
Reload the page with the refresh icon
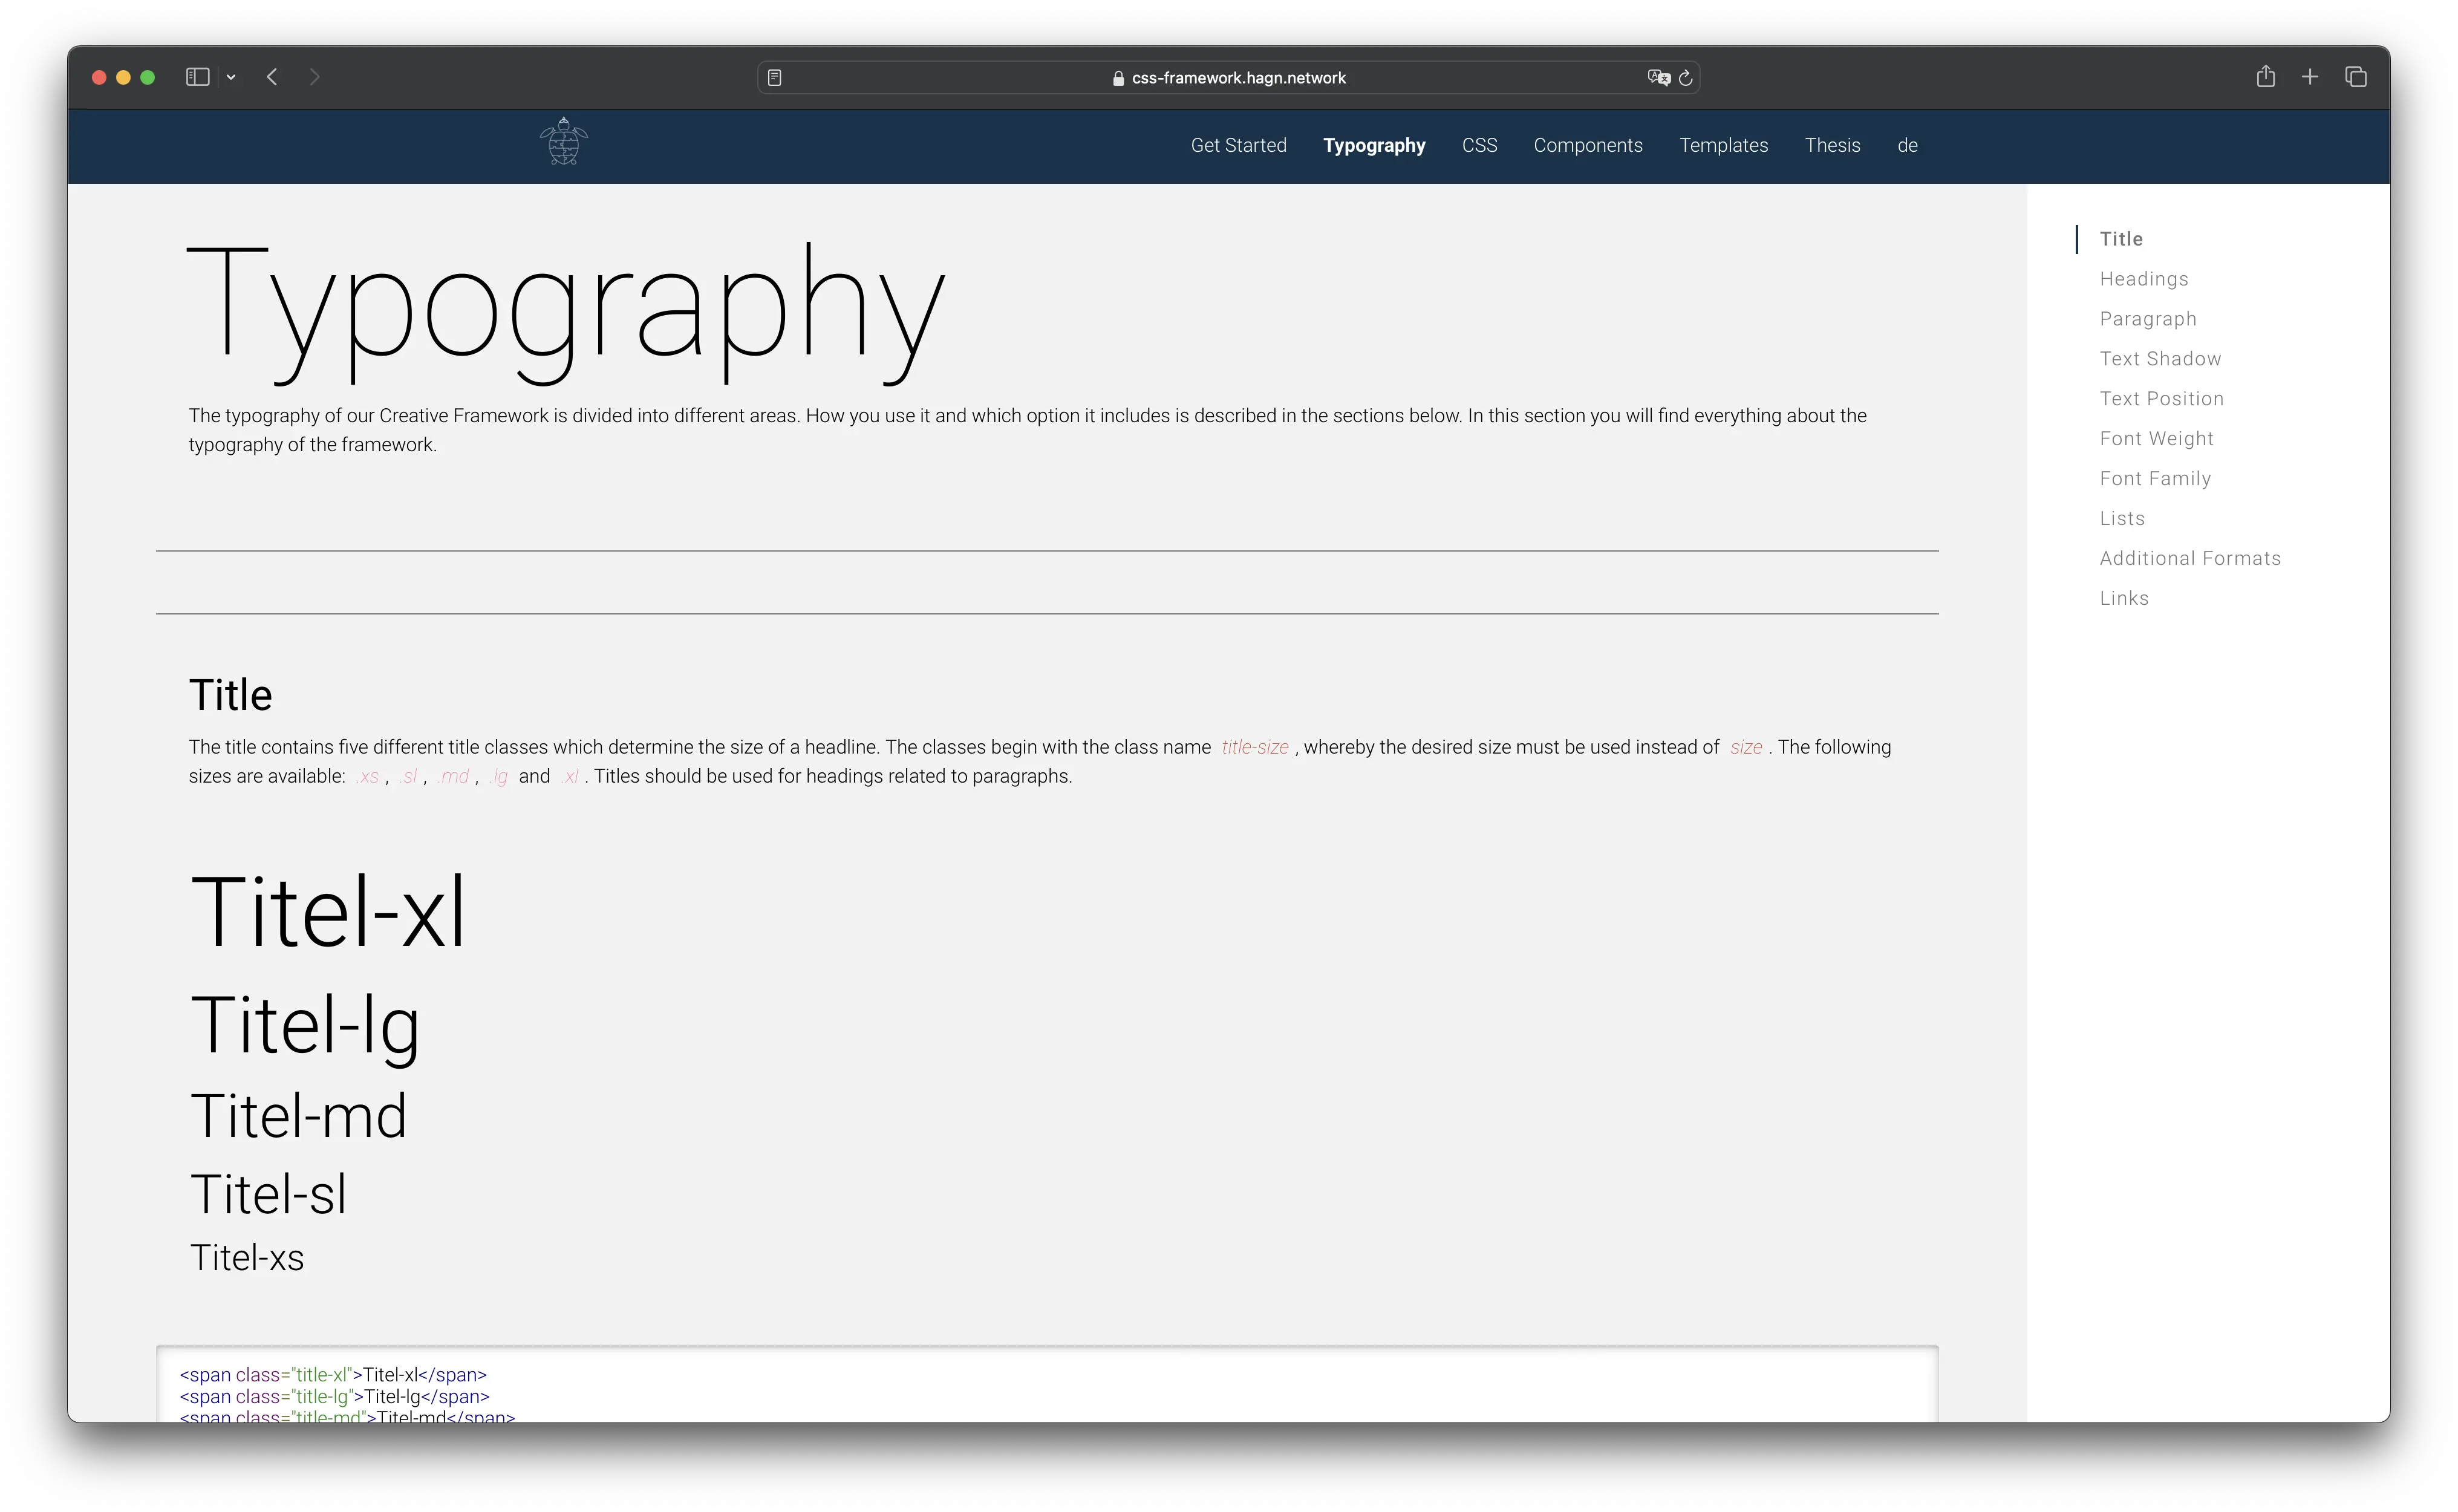(1686, 77)
